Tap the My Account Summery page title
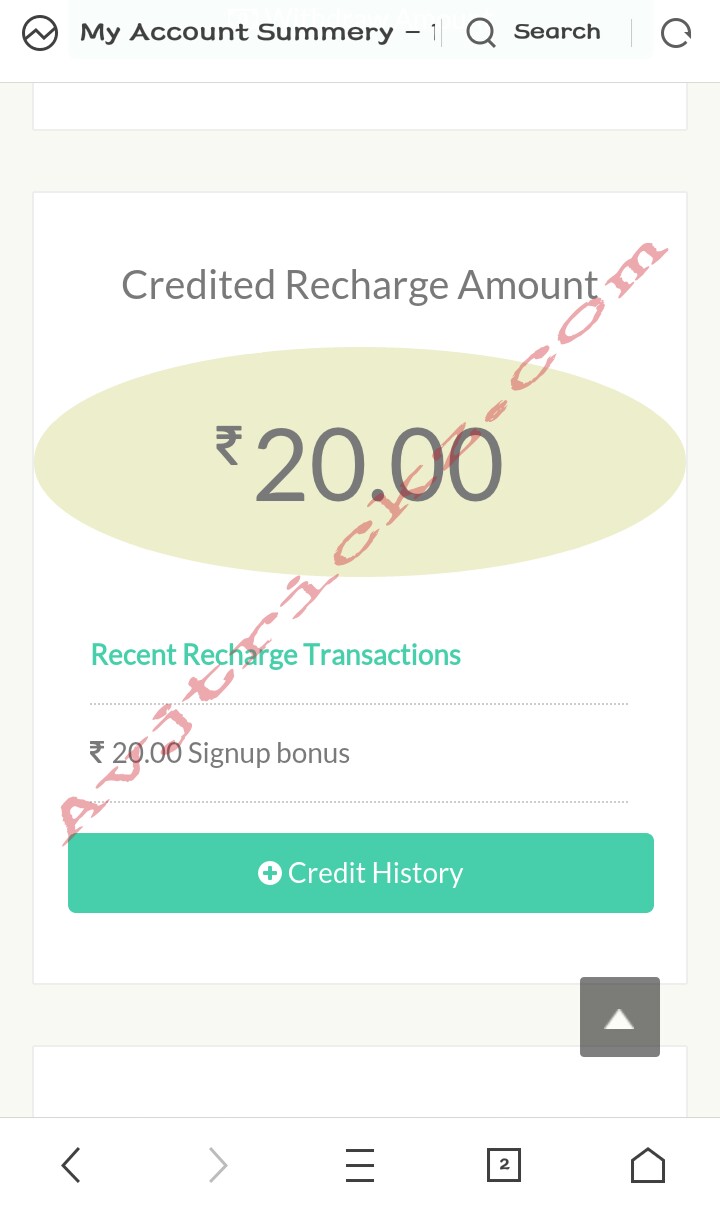 pyautogui.click(x=236, y=33)
